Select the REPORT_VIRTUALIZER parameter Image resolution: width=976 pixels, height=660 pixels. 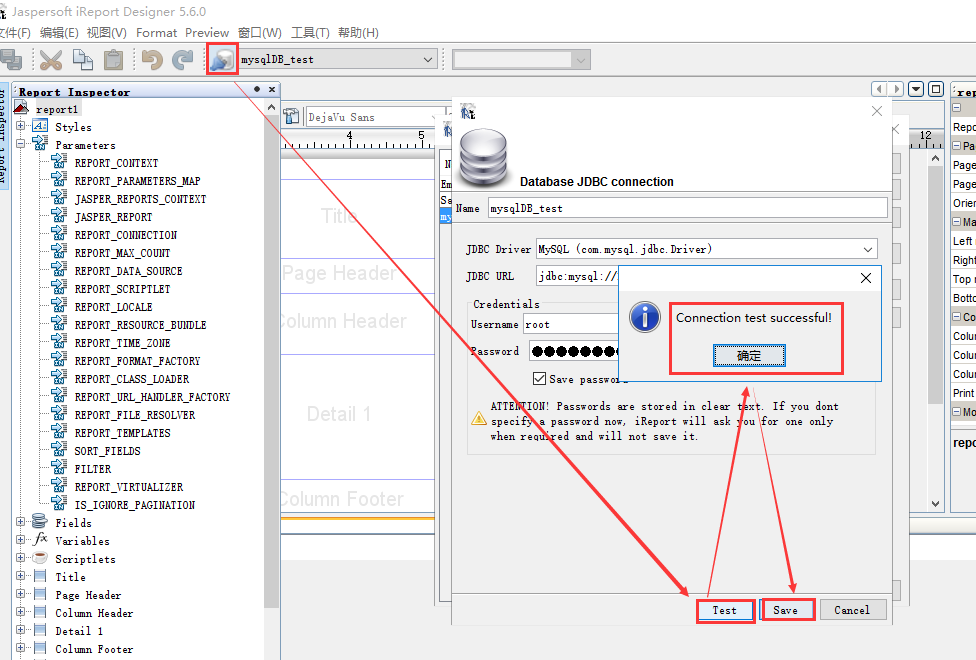129,488
